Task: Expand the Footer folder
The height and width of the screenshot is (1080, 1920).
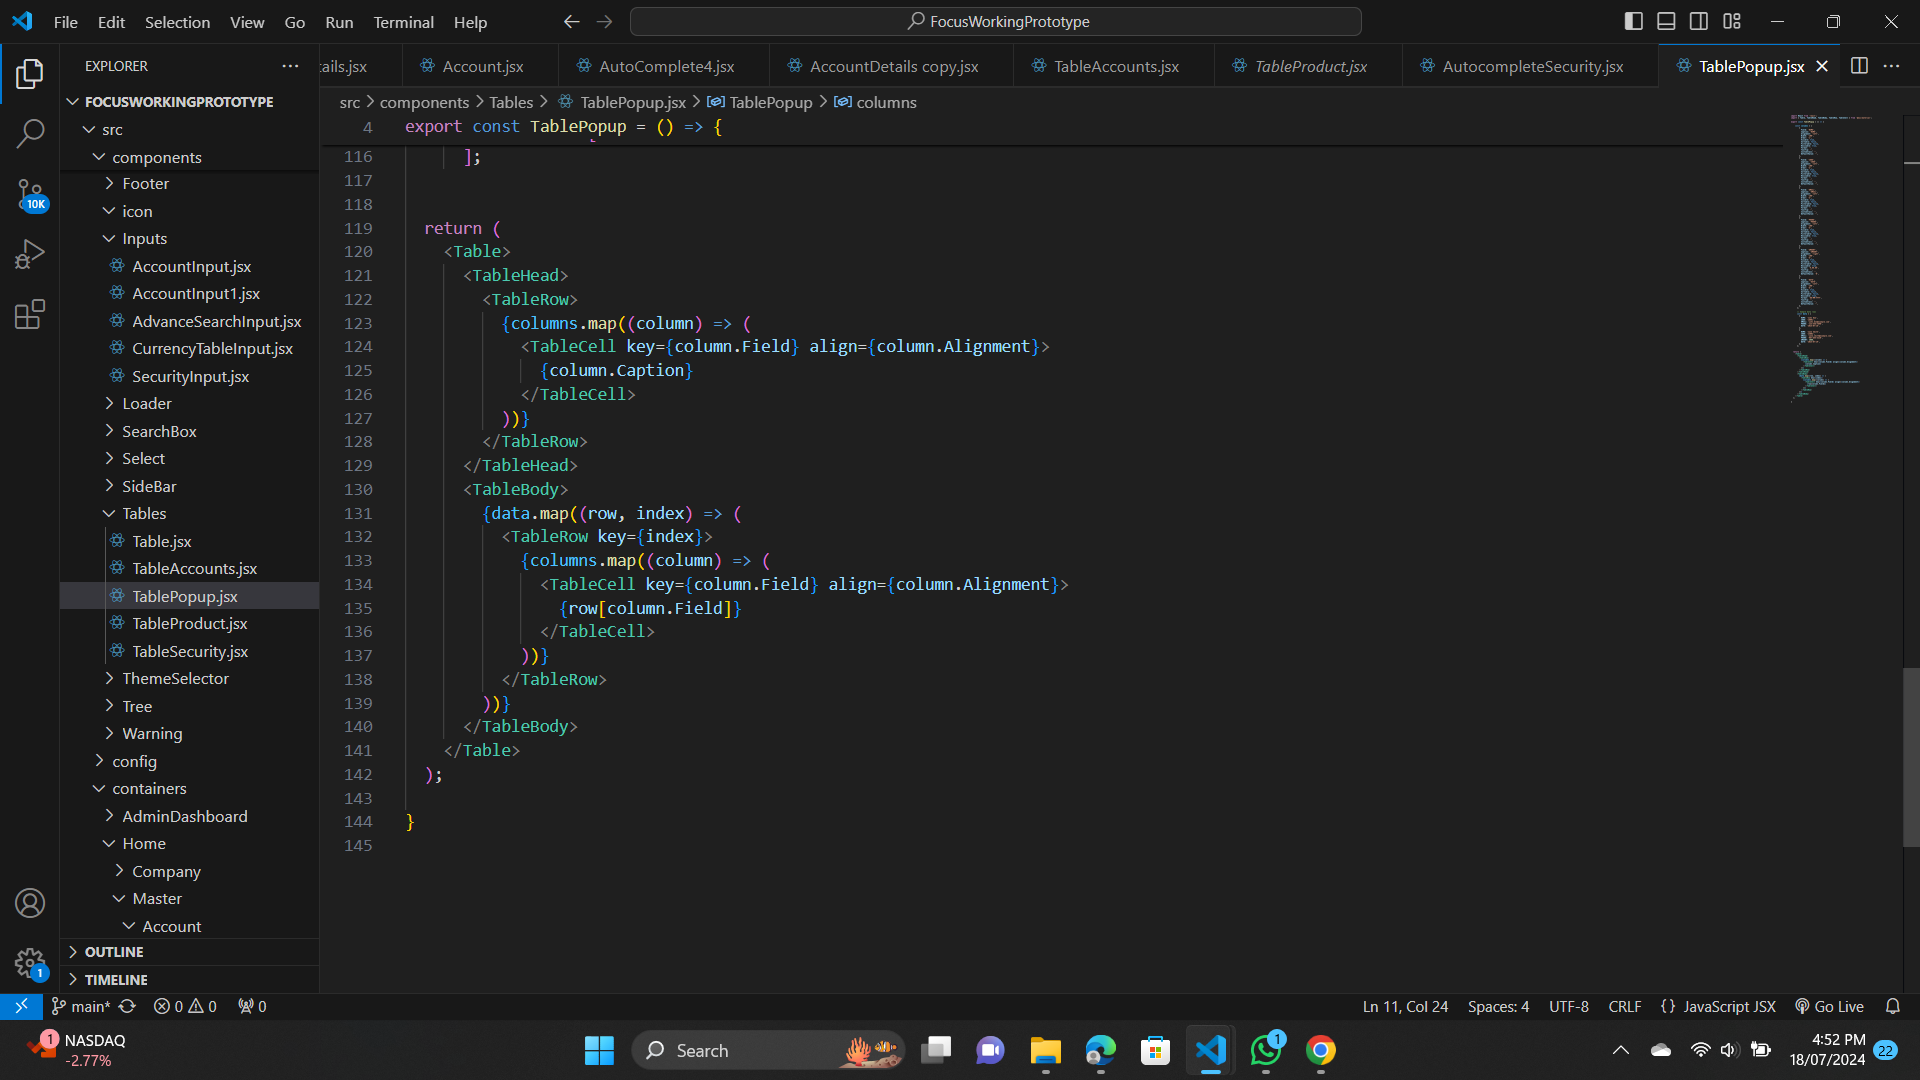Action: tap(145, 184)
